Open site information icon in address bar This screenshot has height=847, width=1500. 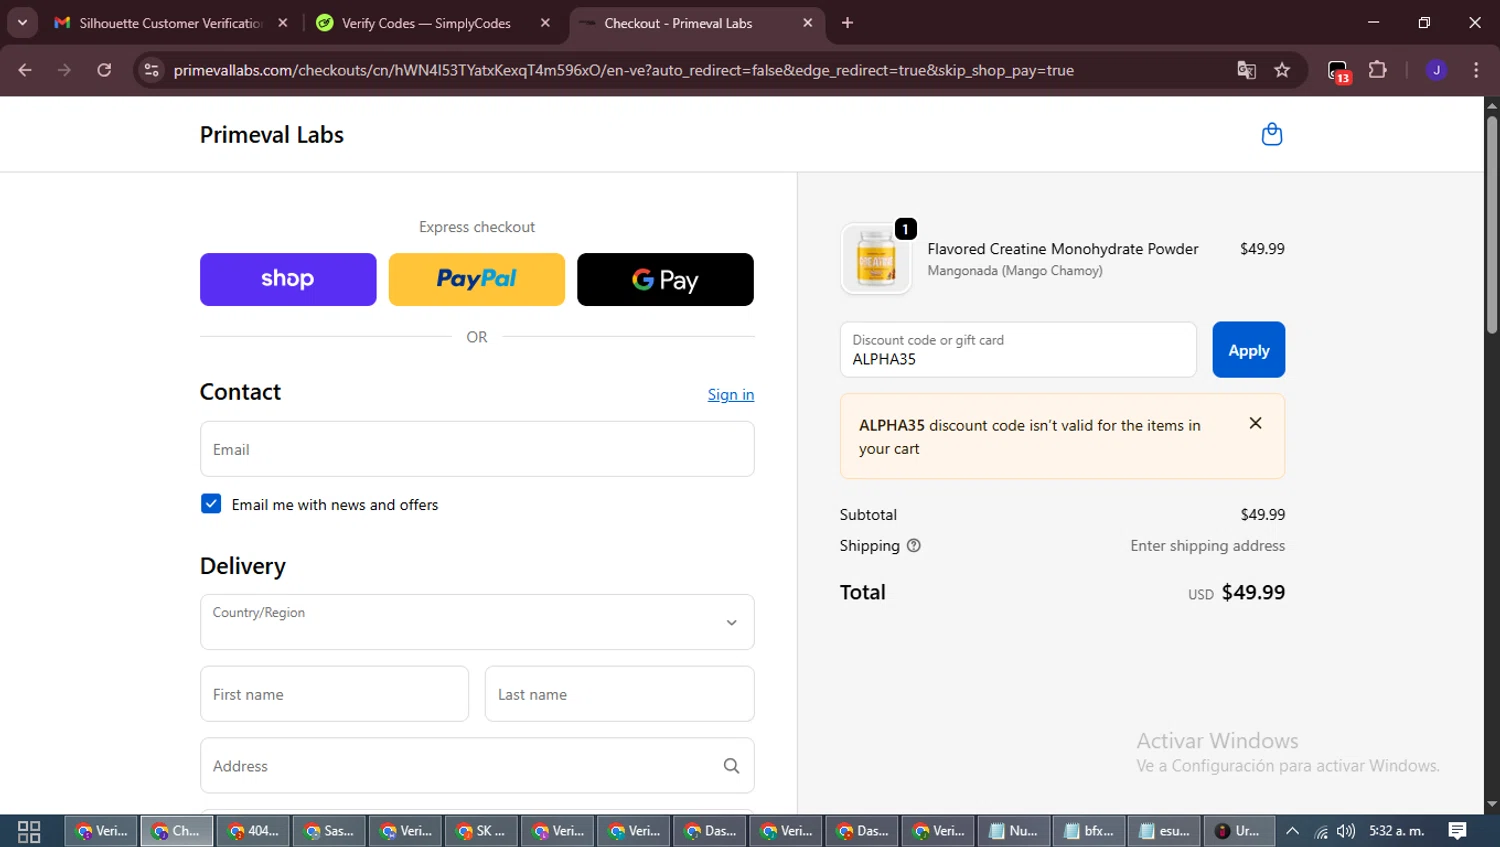pos(151,70)
